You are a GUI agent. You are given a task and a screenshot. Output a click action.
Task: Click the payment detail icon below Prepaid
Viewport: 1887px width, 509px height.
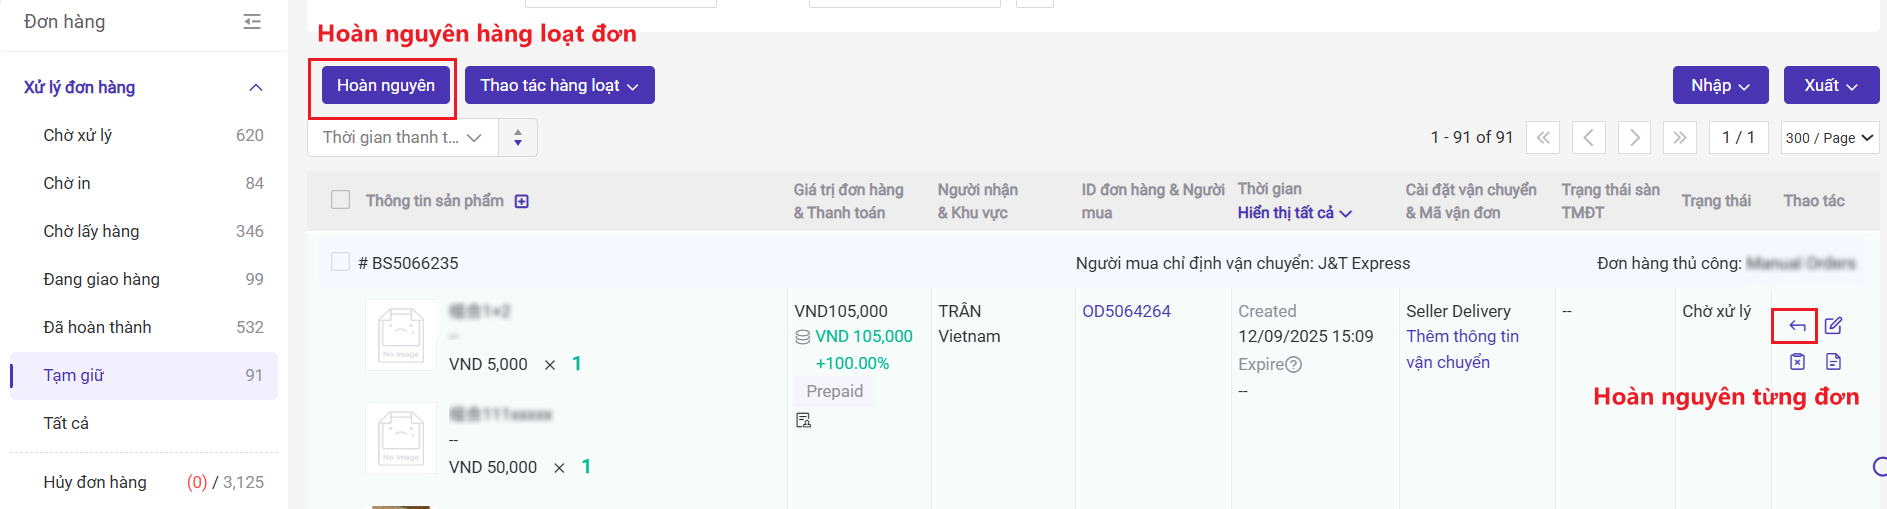click(803, 421)
